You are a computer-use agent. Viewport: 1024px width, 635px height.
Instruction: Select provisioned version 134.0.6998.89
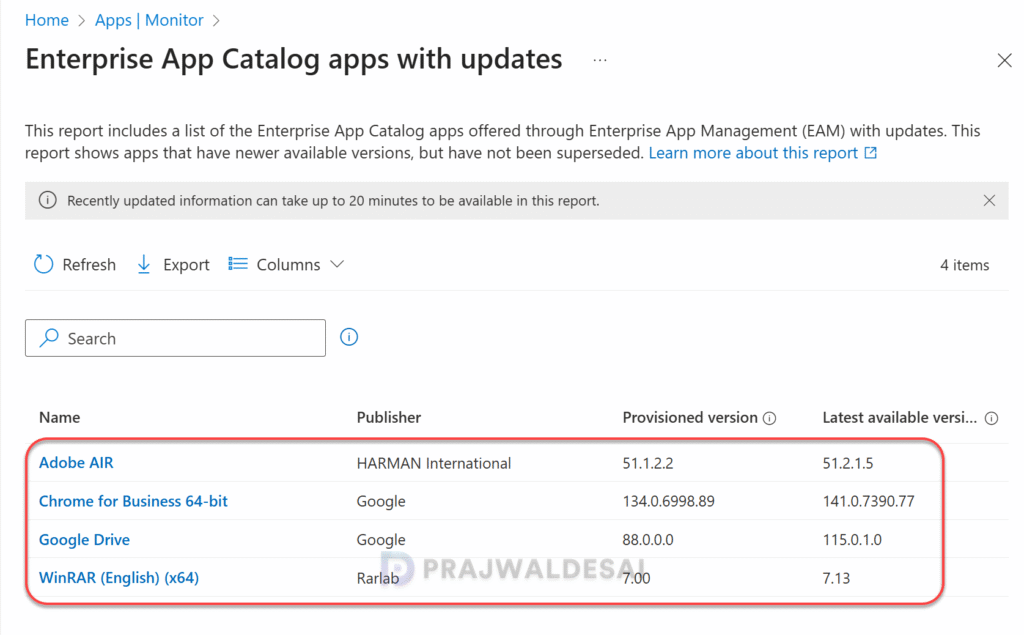pyautogui.click(x=668, y=501)
